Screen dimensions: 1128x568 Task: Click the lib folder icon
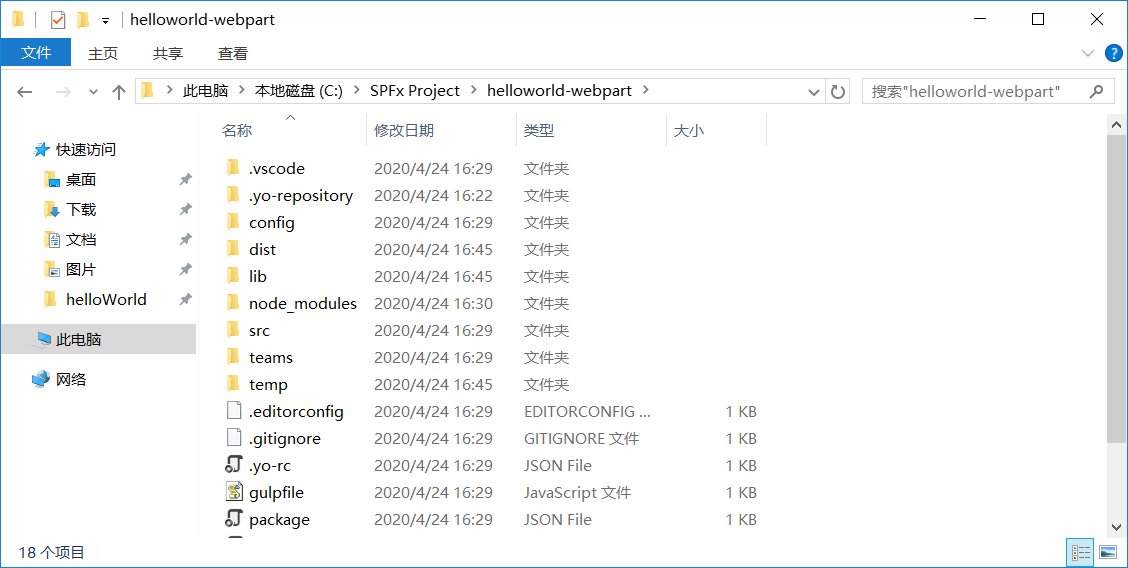pyautogui.click(x=233, y=276)
